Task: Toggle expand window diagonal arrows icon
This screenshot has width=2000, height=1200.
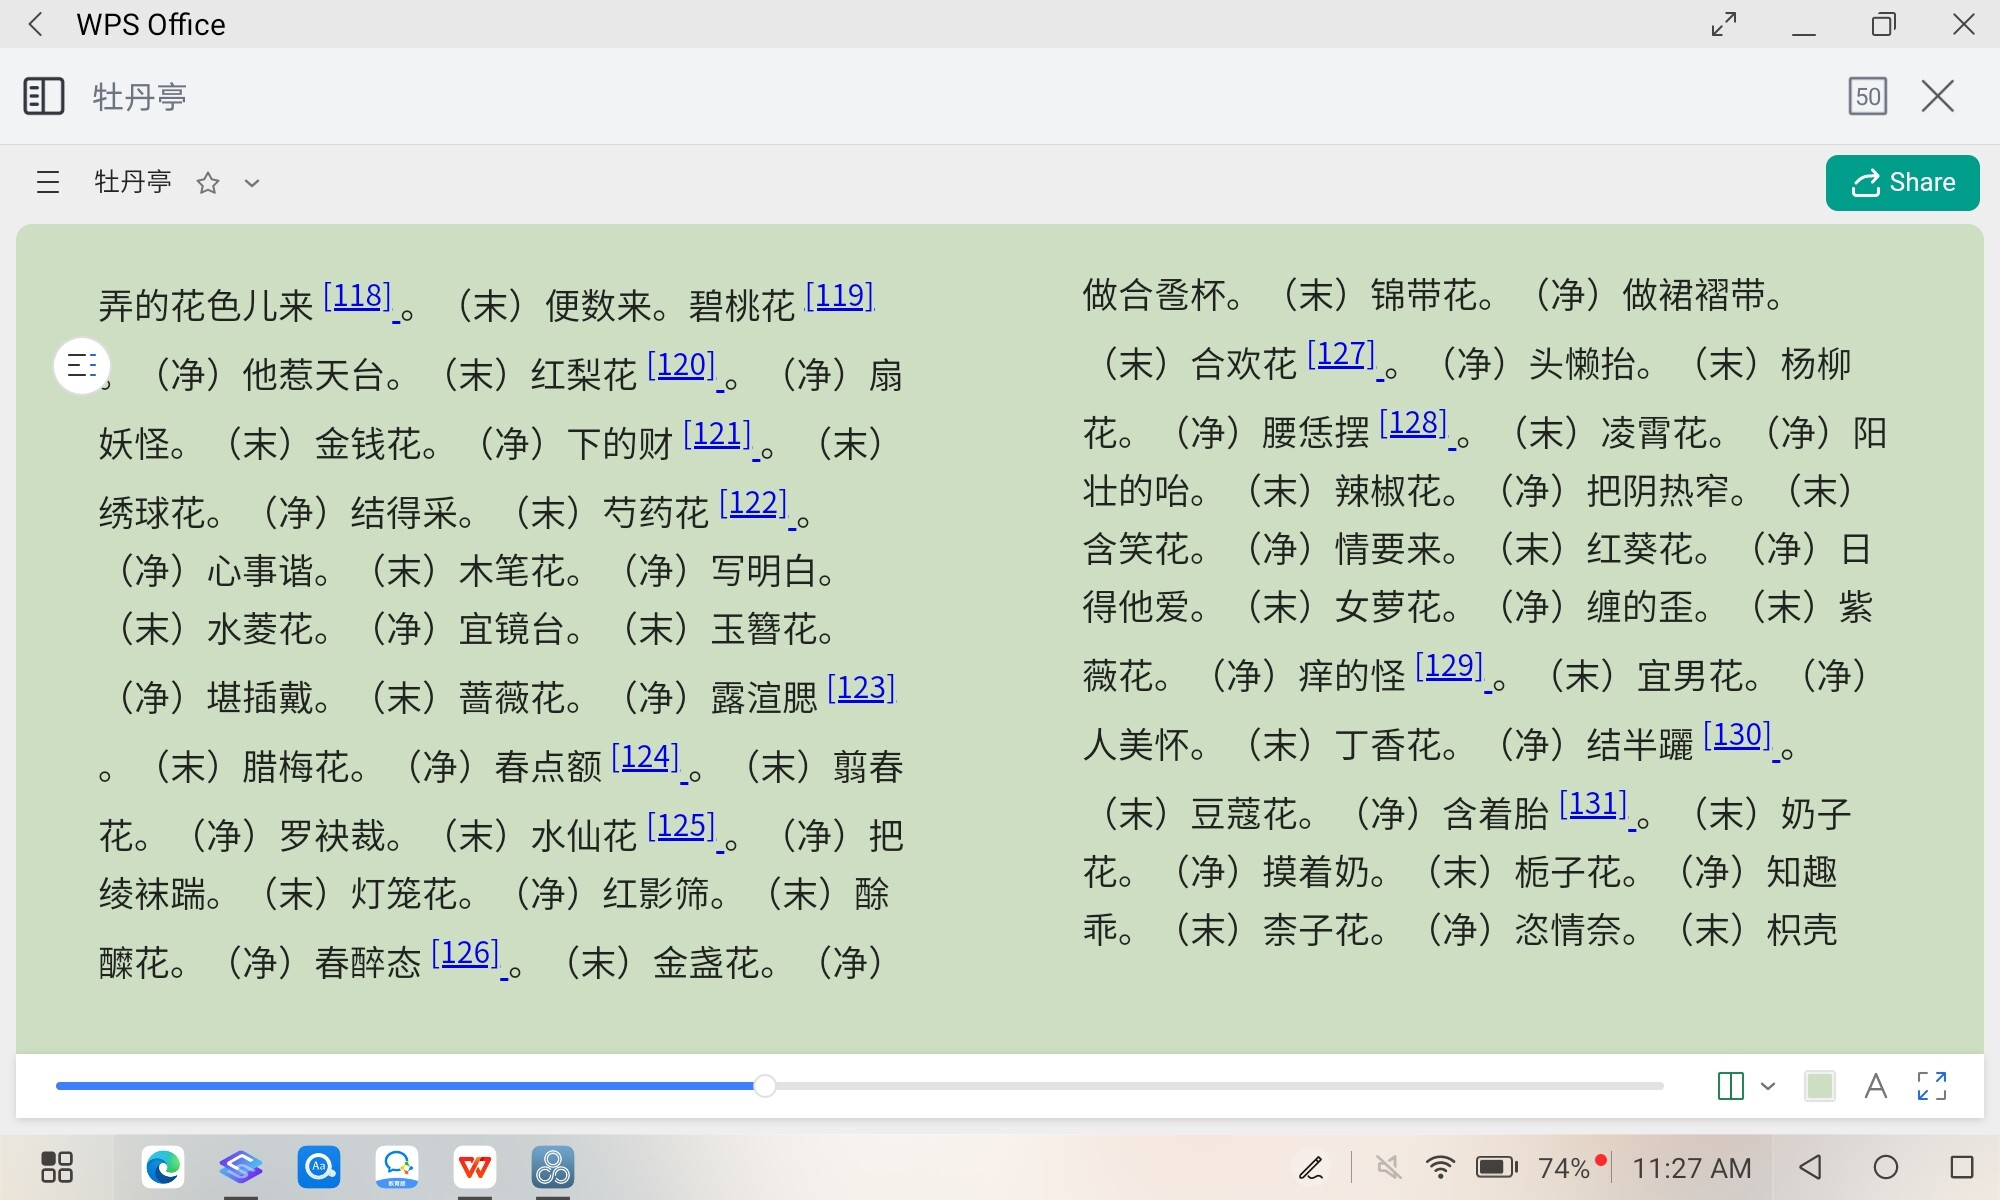Action: [1724, 24]
